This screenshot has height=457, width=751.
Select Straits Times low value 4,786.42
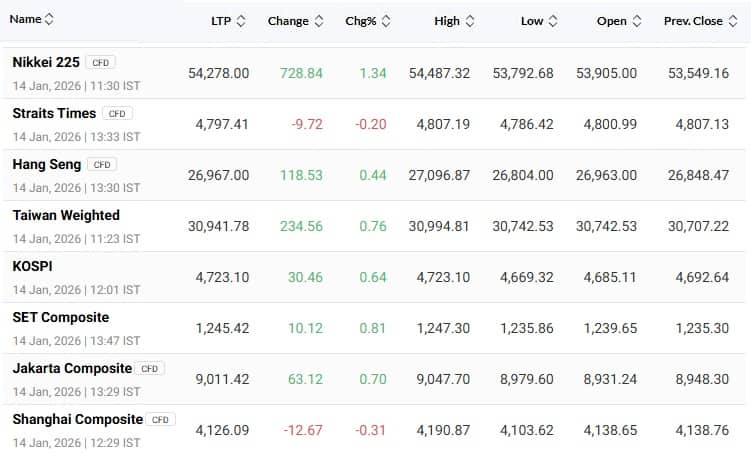(527, 125)
